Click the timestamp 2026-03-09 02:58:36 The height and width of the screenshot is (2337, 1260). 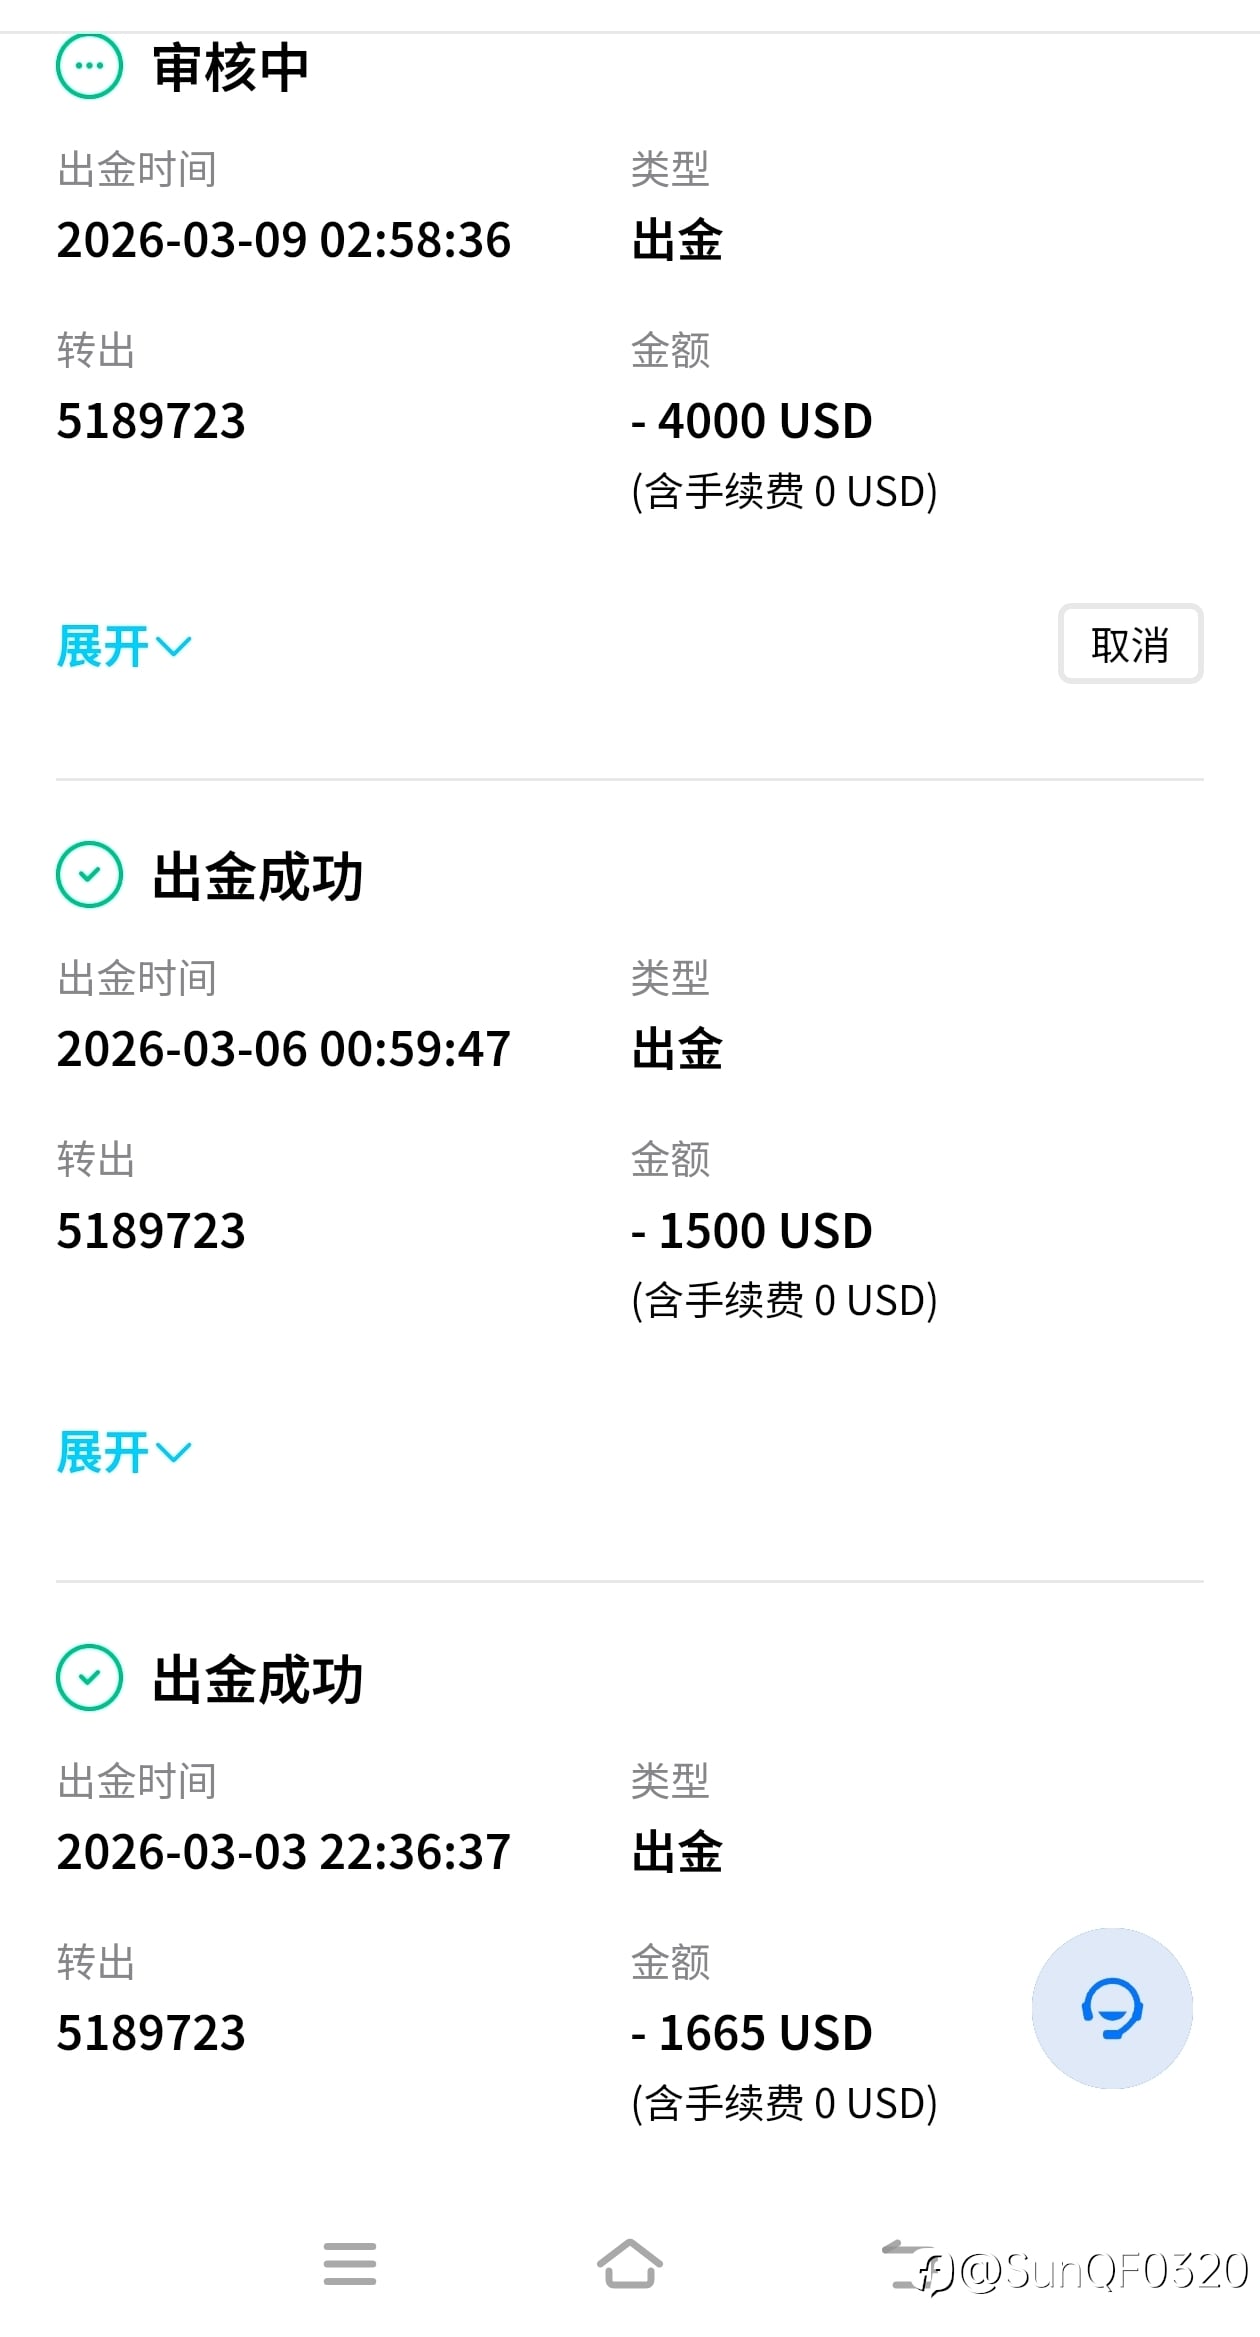point(283,240)
